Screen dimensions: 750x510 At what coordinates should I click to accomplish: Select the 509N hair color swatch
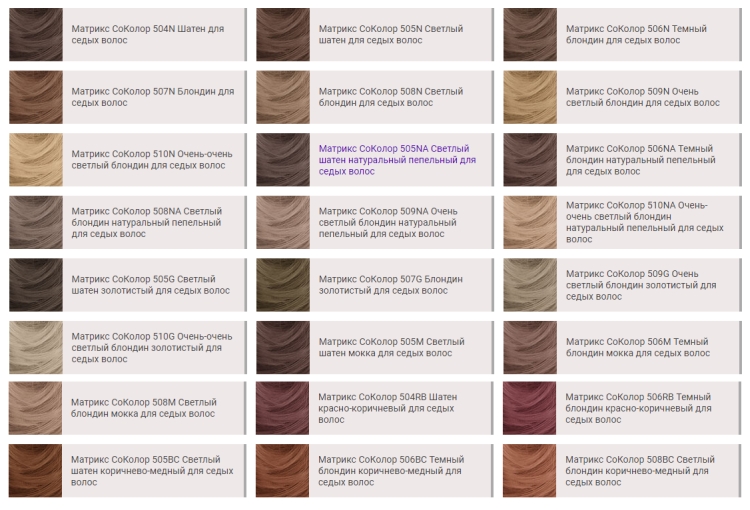point(530,97)
